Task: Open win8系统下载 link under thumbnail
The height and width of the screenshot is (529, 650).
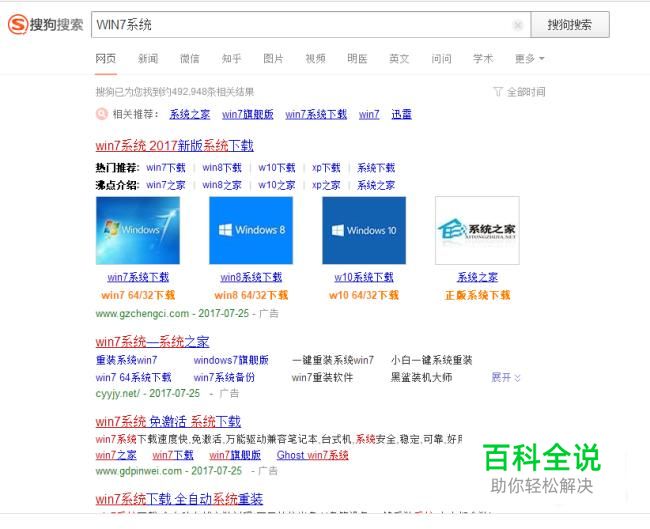Action: 251,277
